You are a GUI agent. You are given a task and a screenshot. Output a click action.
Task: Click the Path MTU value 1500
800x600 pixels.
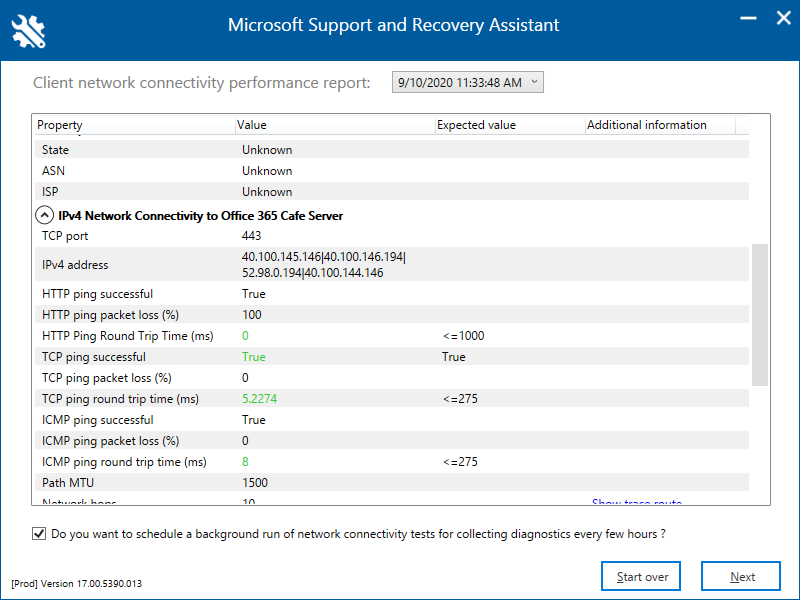click(x=255, y=483)
